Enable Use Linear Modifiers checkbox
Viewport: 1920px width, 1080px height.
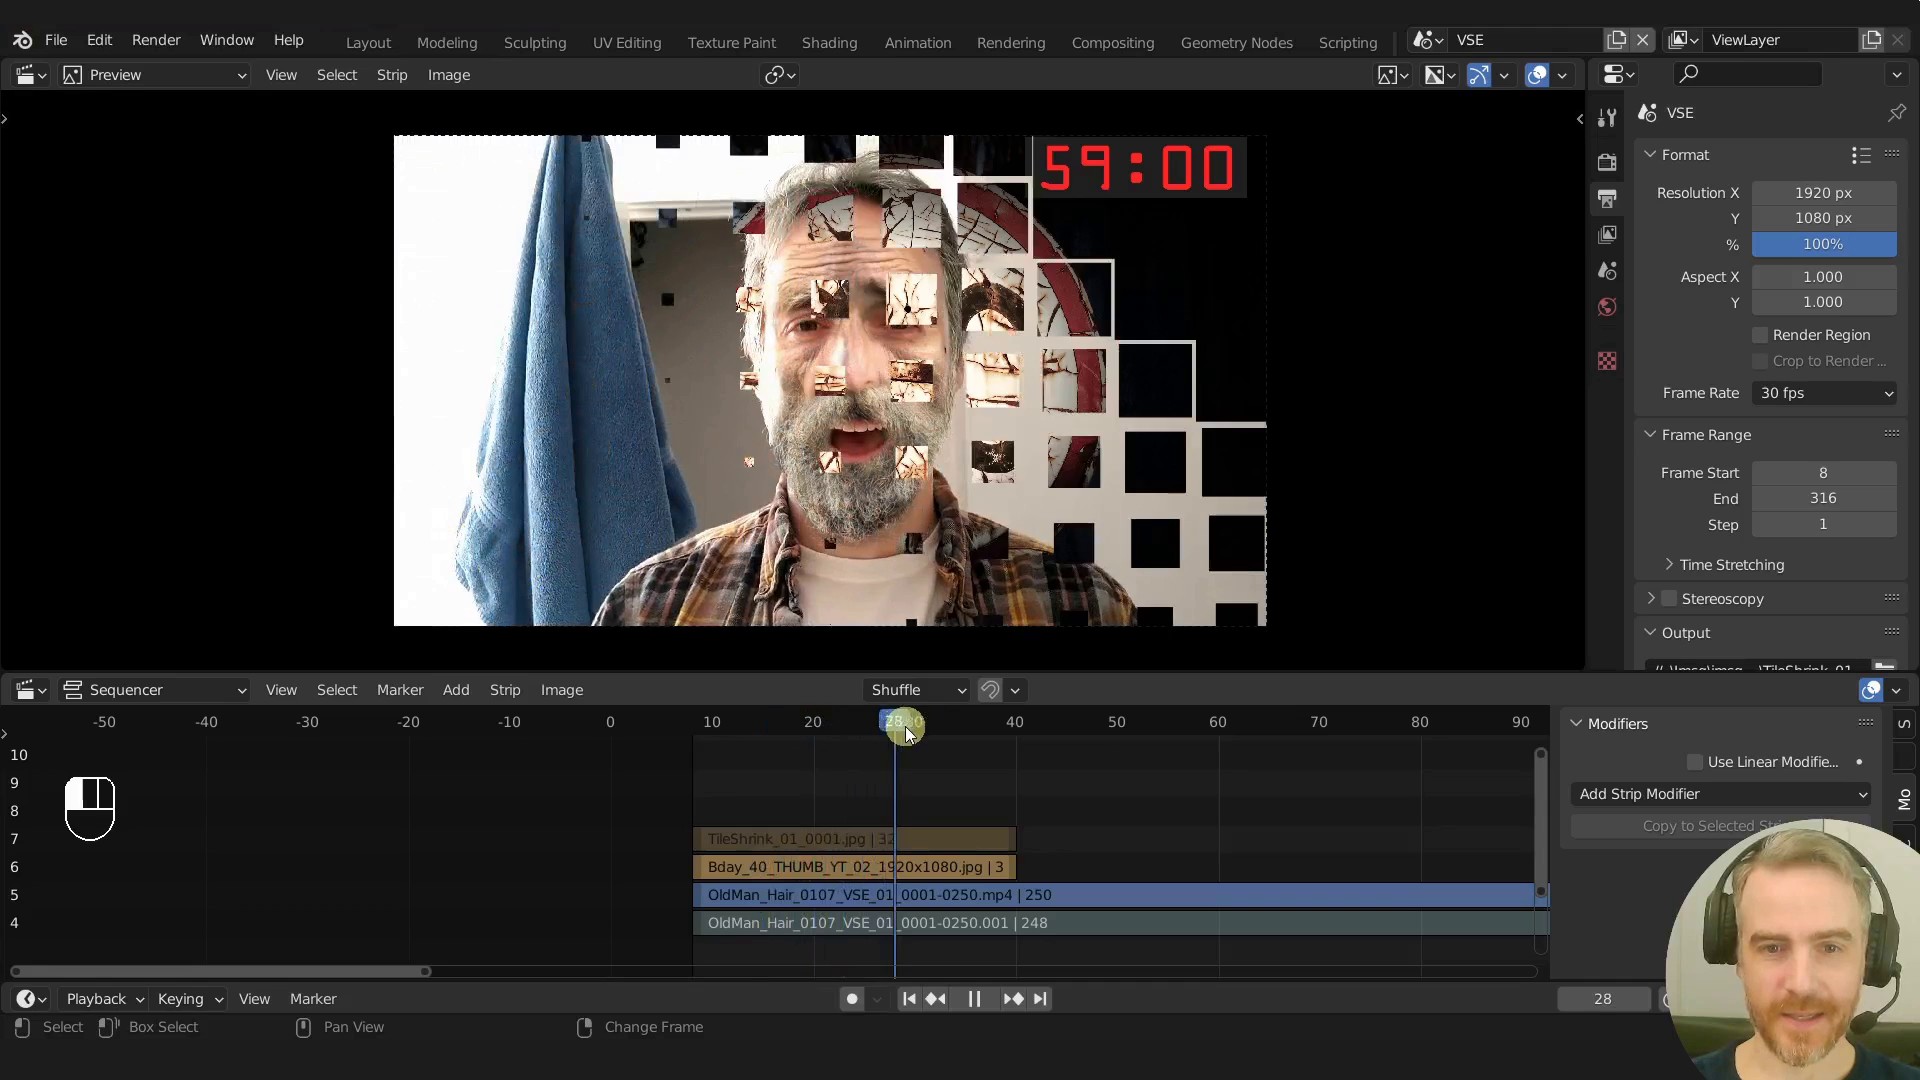[x=1695, y=762]
